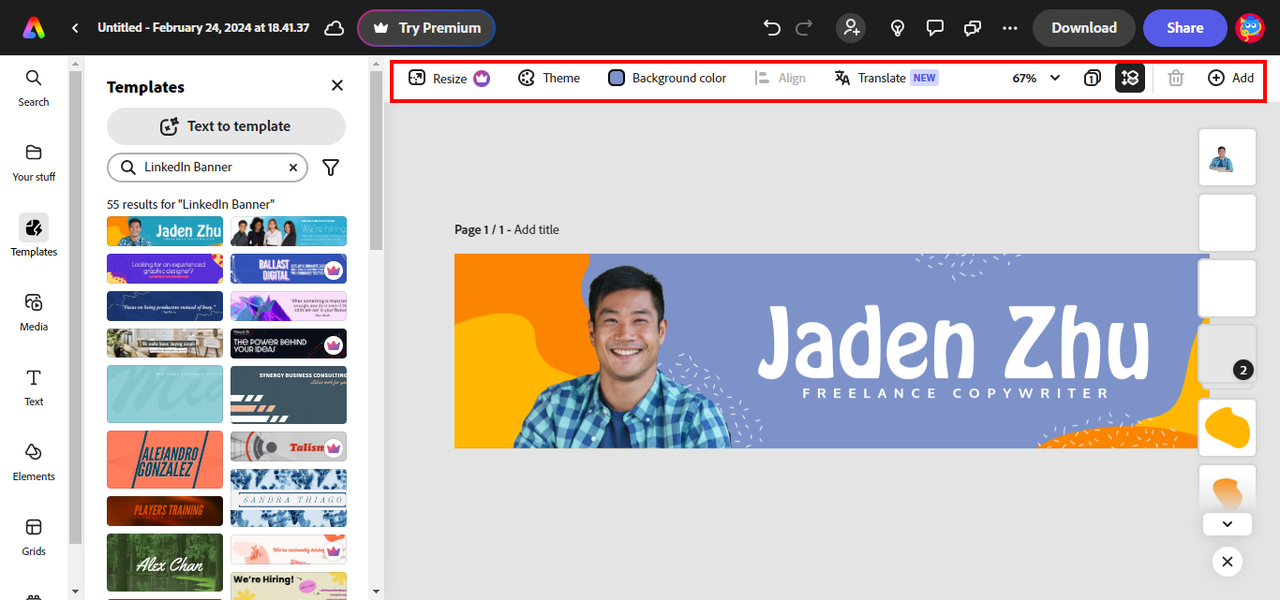This screenshot has height=600, width=1280.
Task: Click the lightbulb tips icon
Action: tap(898, 28)
